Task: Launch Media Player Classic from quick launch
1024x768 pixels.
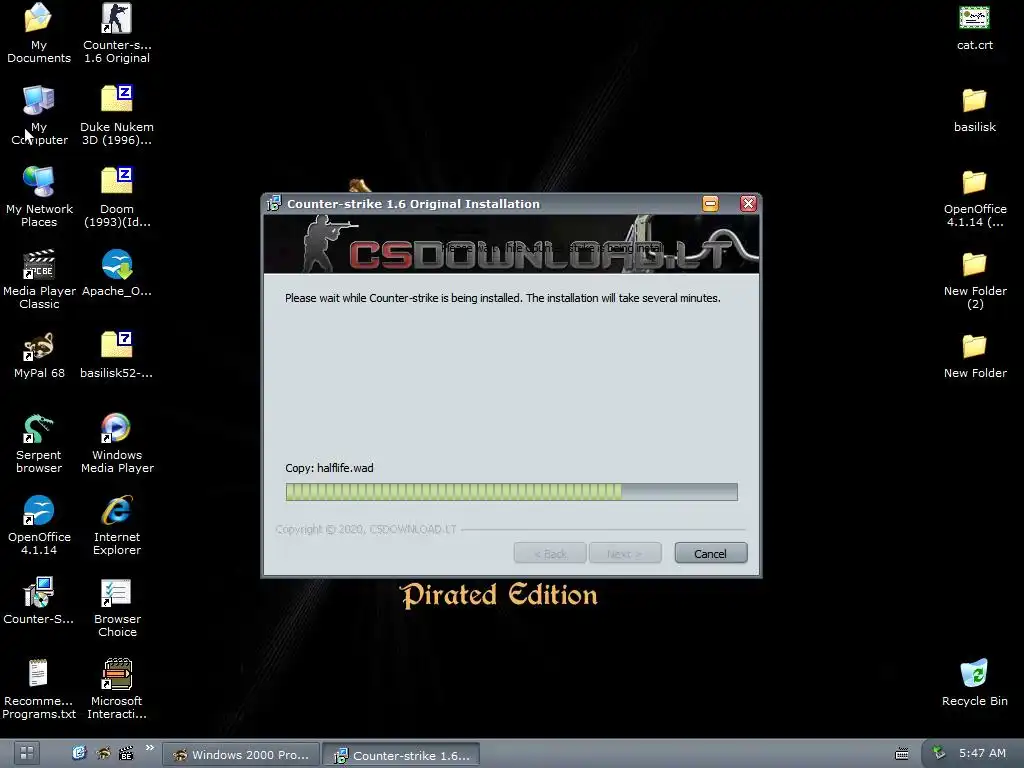Action: click(x=127, y=753)
